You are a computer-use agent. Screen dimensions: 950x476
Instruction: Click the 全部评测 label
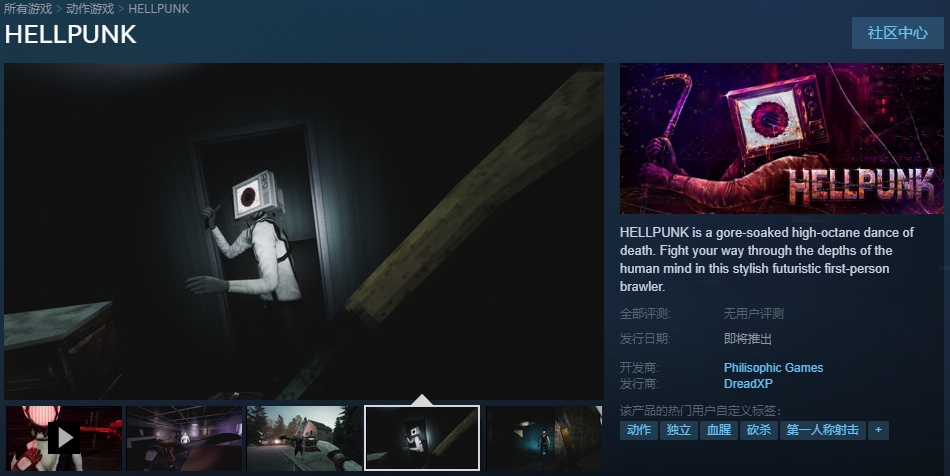pos(645,314)
